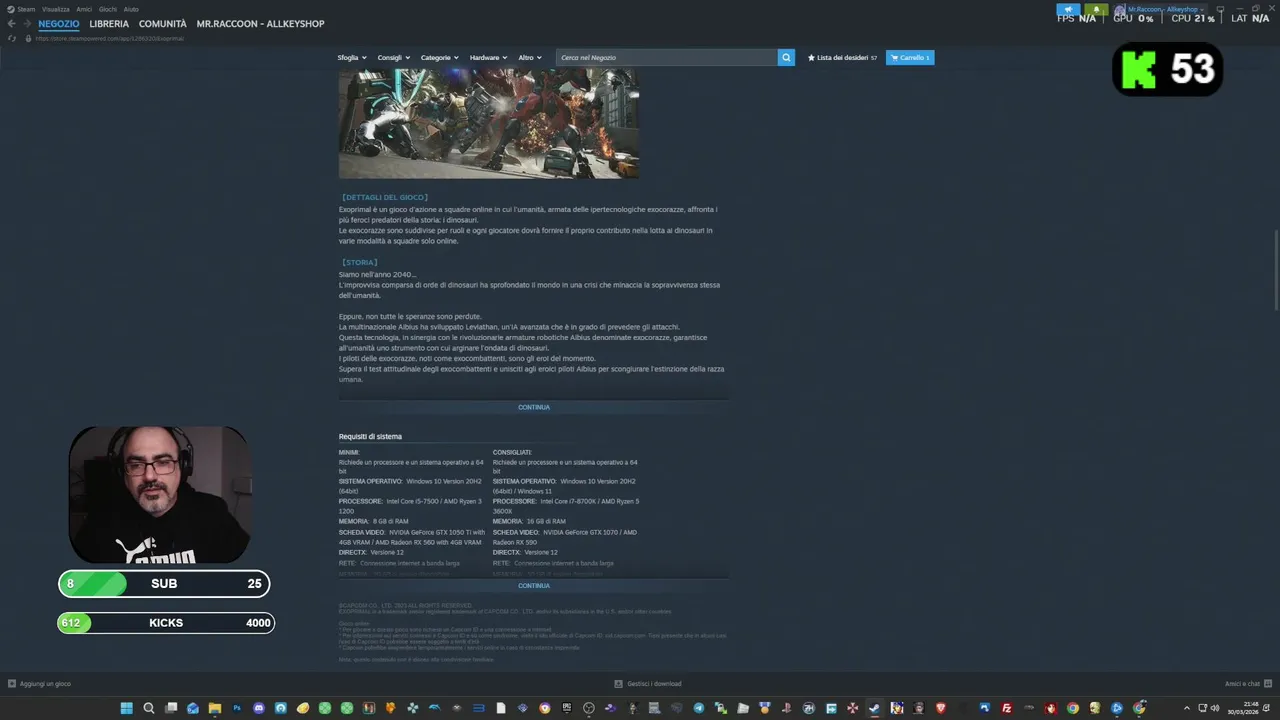
Task: Click the 'CONSIGLIATI:' requirements label
Action: tap(512, 453)
